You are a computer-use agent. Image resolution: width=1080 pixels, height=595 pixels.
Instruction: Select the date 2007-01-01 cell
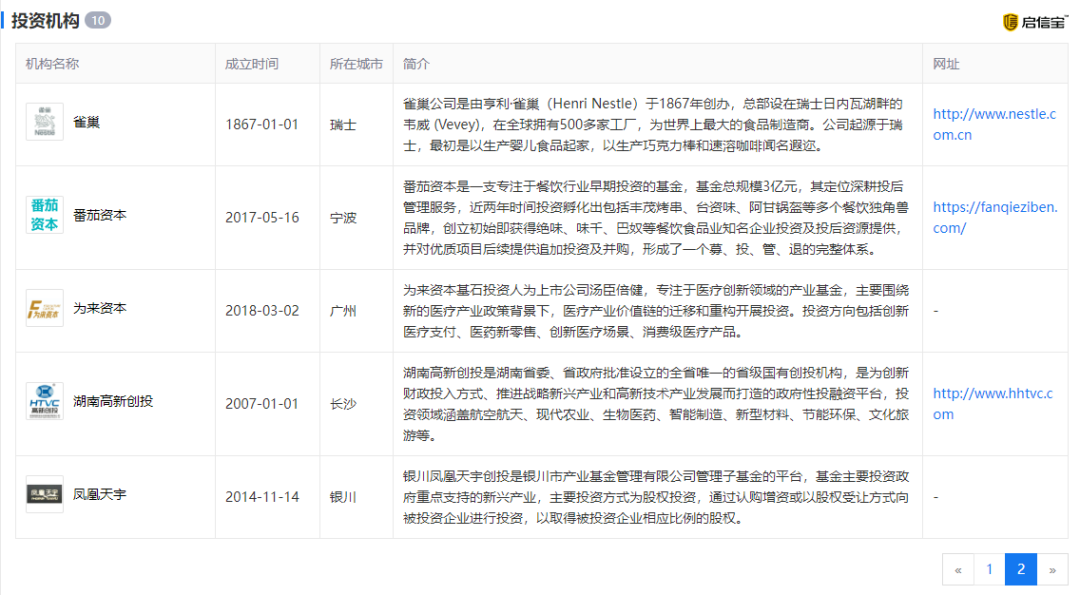(262, 404)
